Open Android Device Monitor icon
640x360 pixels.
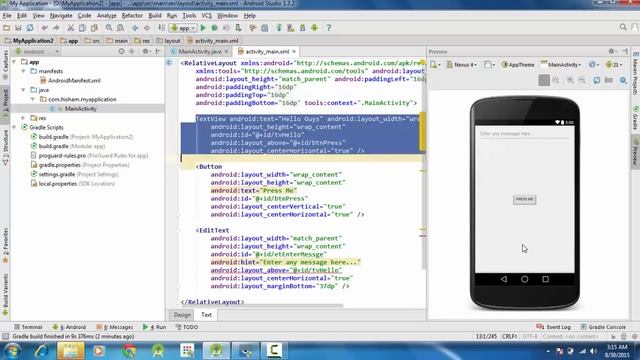pos(314,28)
